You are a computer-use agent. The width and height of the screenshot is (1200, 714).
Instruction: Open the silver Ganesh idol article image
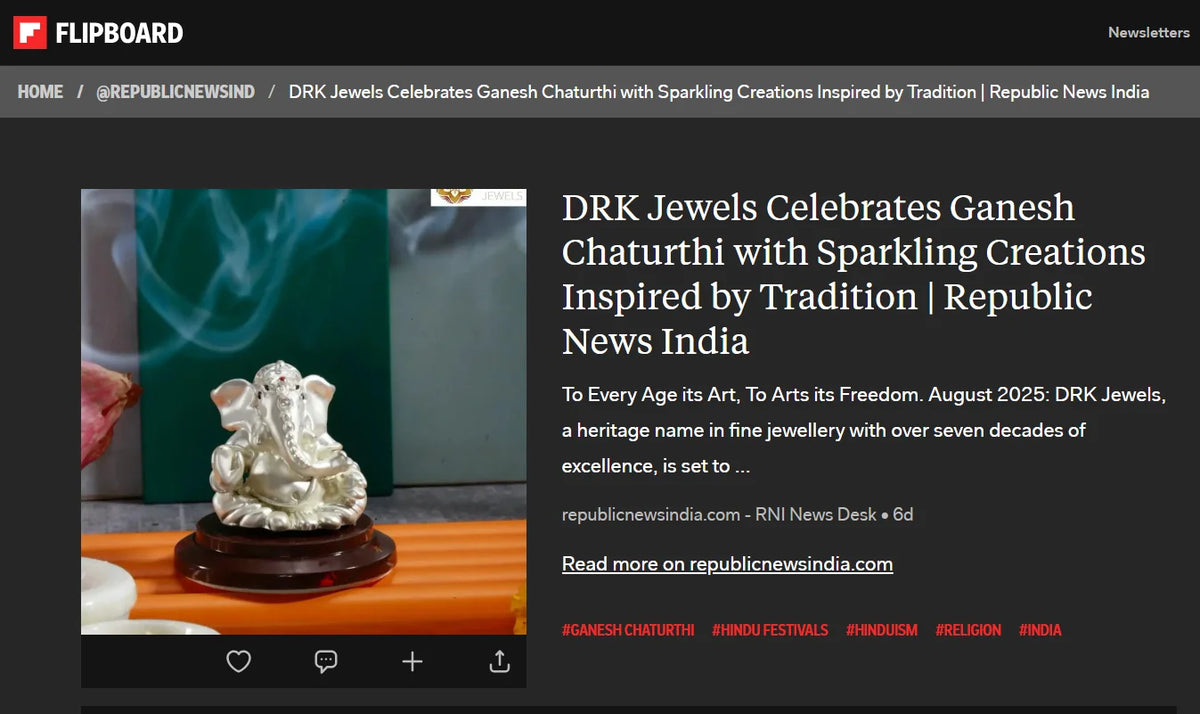[304, 412]
